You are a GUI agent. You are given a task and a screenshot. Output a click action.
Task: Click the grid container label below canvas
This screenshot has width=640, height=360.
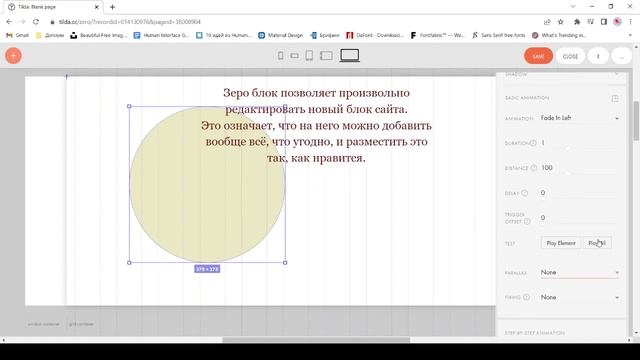pyautogui.click(x=81, y=324)
